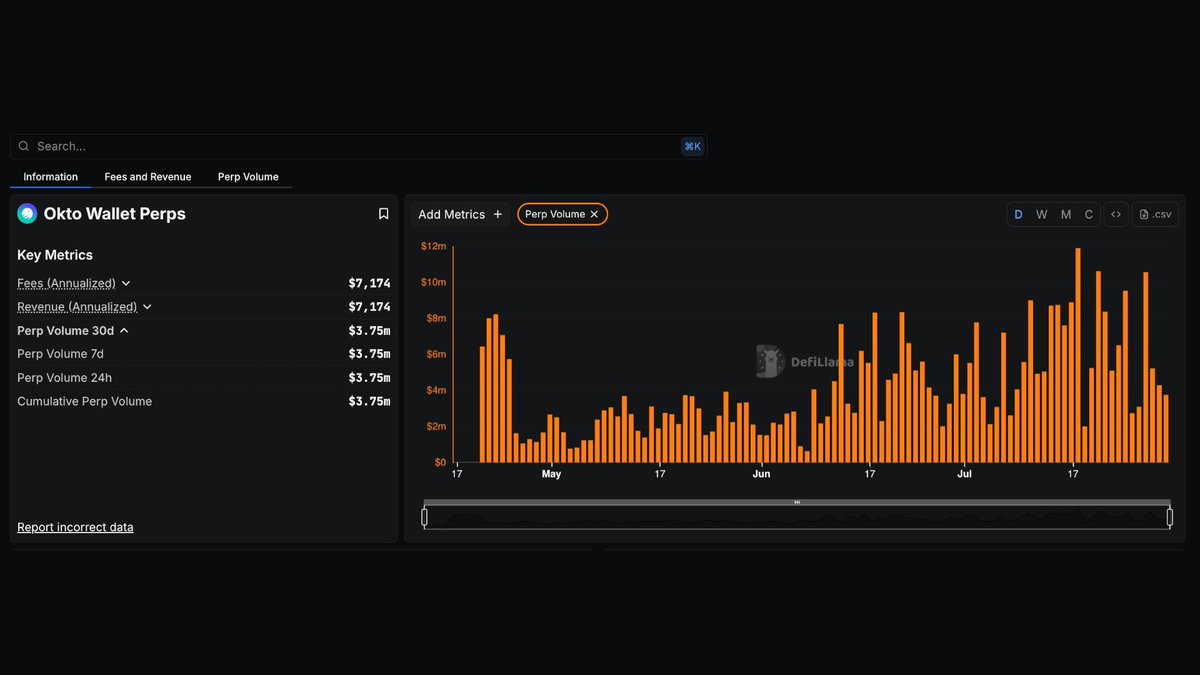The image size is (1200, 675).
Task: Remove the Perp Volume metric chip
Action: [594, 214]
